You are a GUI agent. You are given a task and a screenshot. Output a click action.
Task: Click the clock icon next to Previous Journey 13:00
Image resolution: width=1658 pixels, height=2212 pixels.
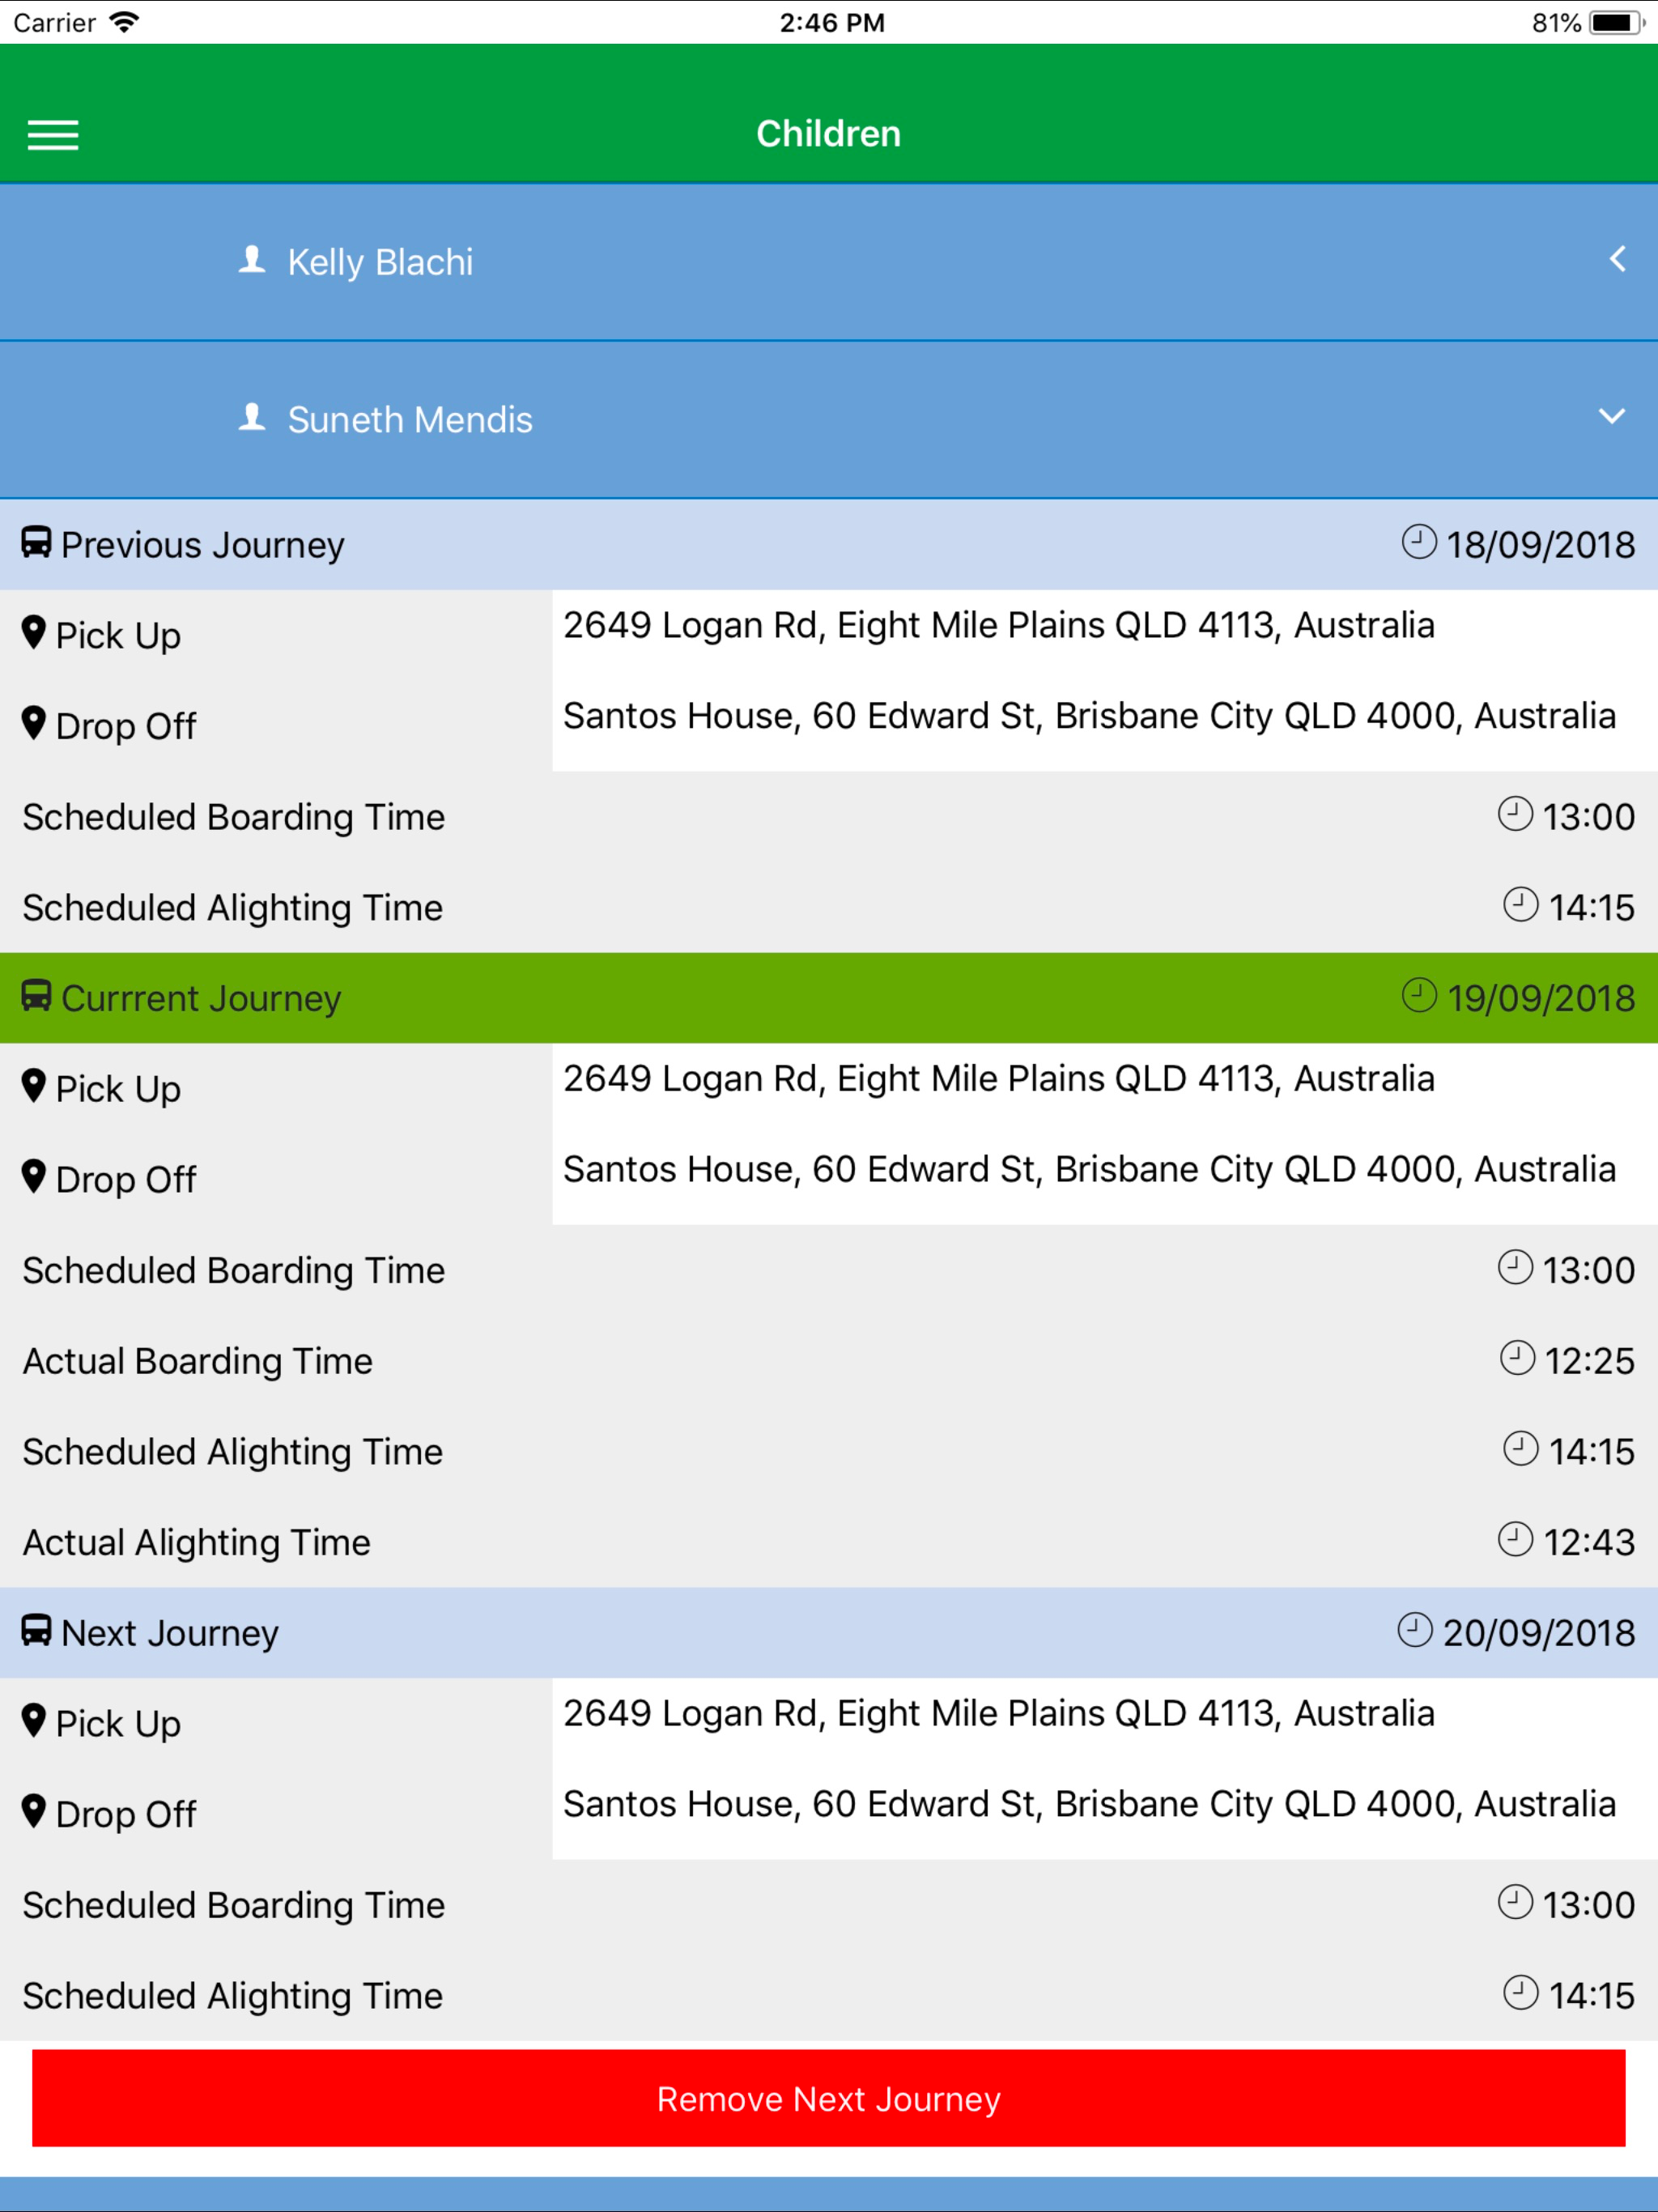(1515, 814)
